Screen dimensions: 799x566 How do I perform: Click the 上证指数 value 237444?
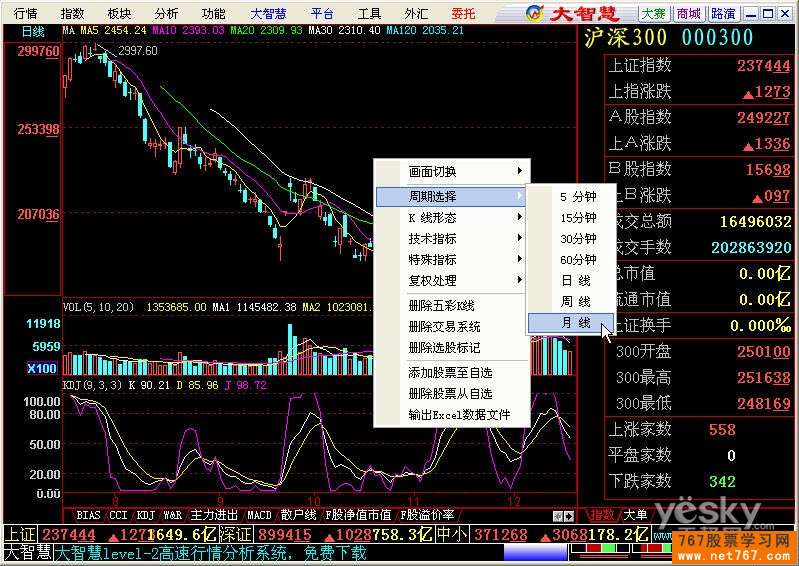[x=763, y=66]
